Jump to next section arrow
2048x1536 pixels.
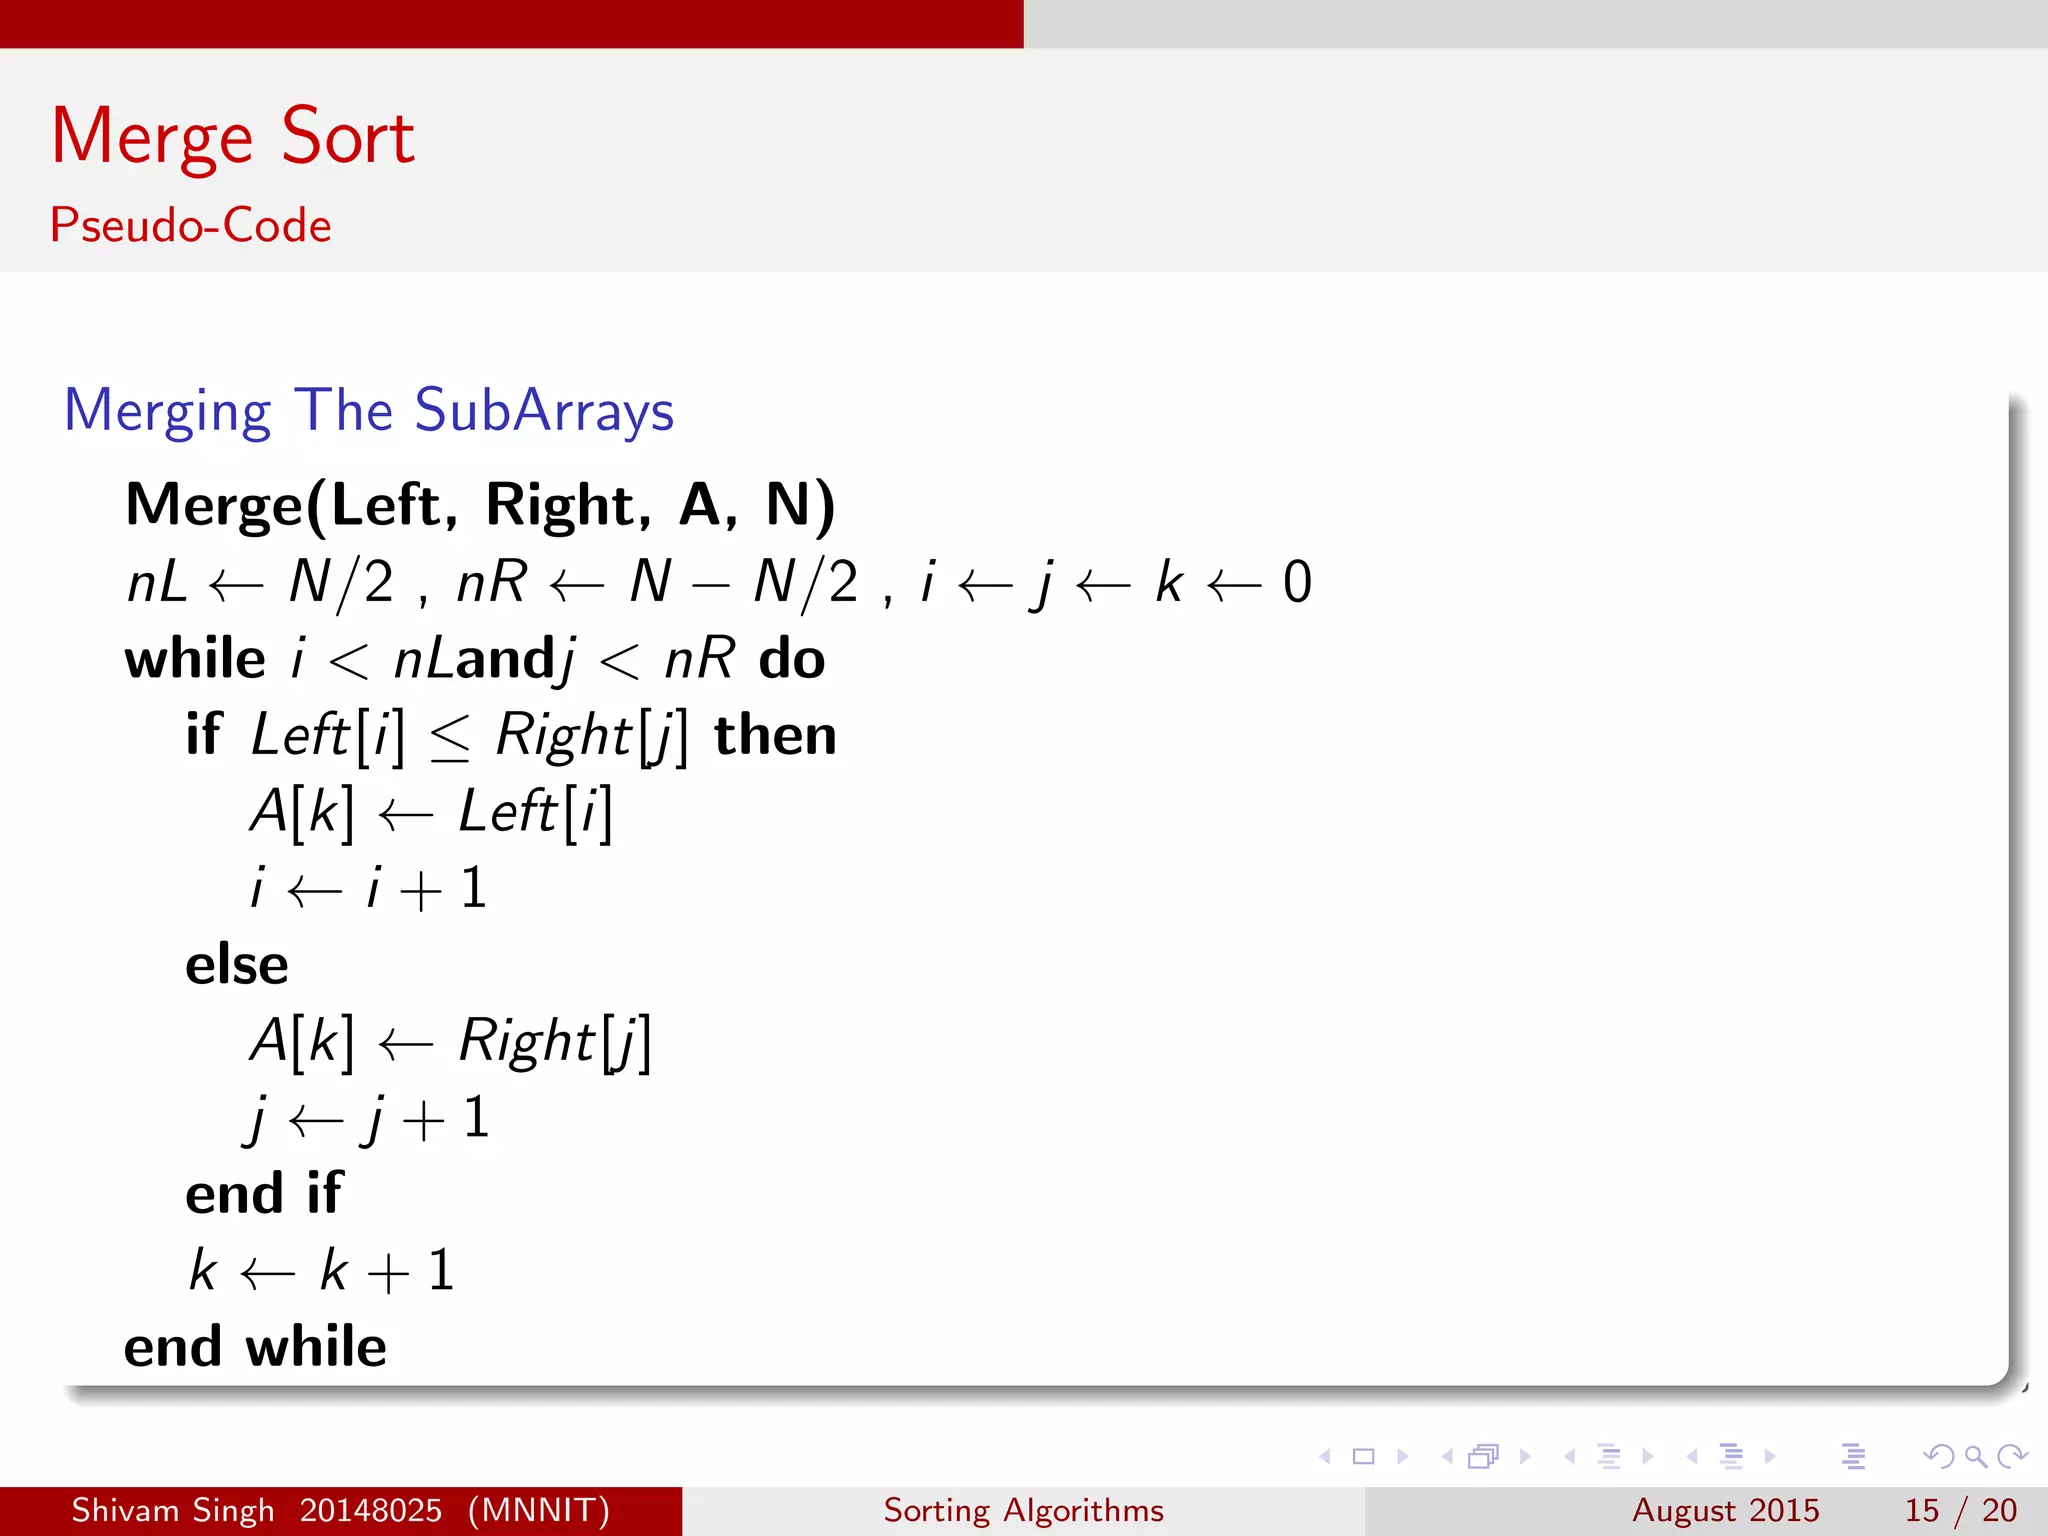pos(1770,1456)
